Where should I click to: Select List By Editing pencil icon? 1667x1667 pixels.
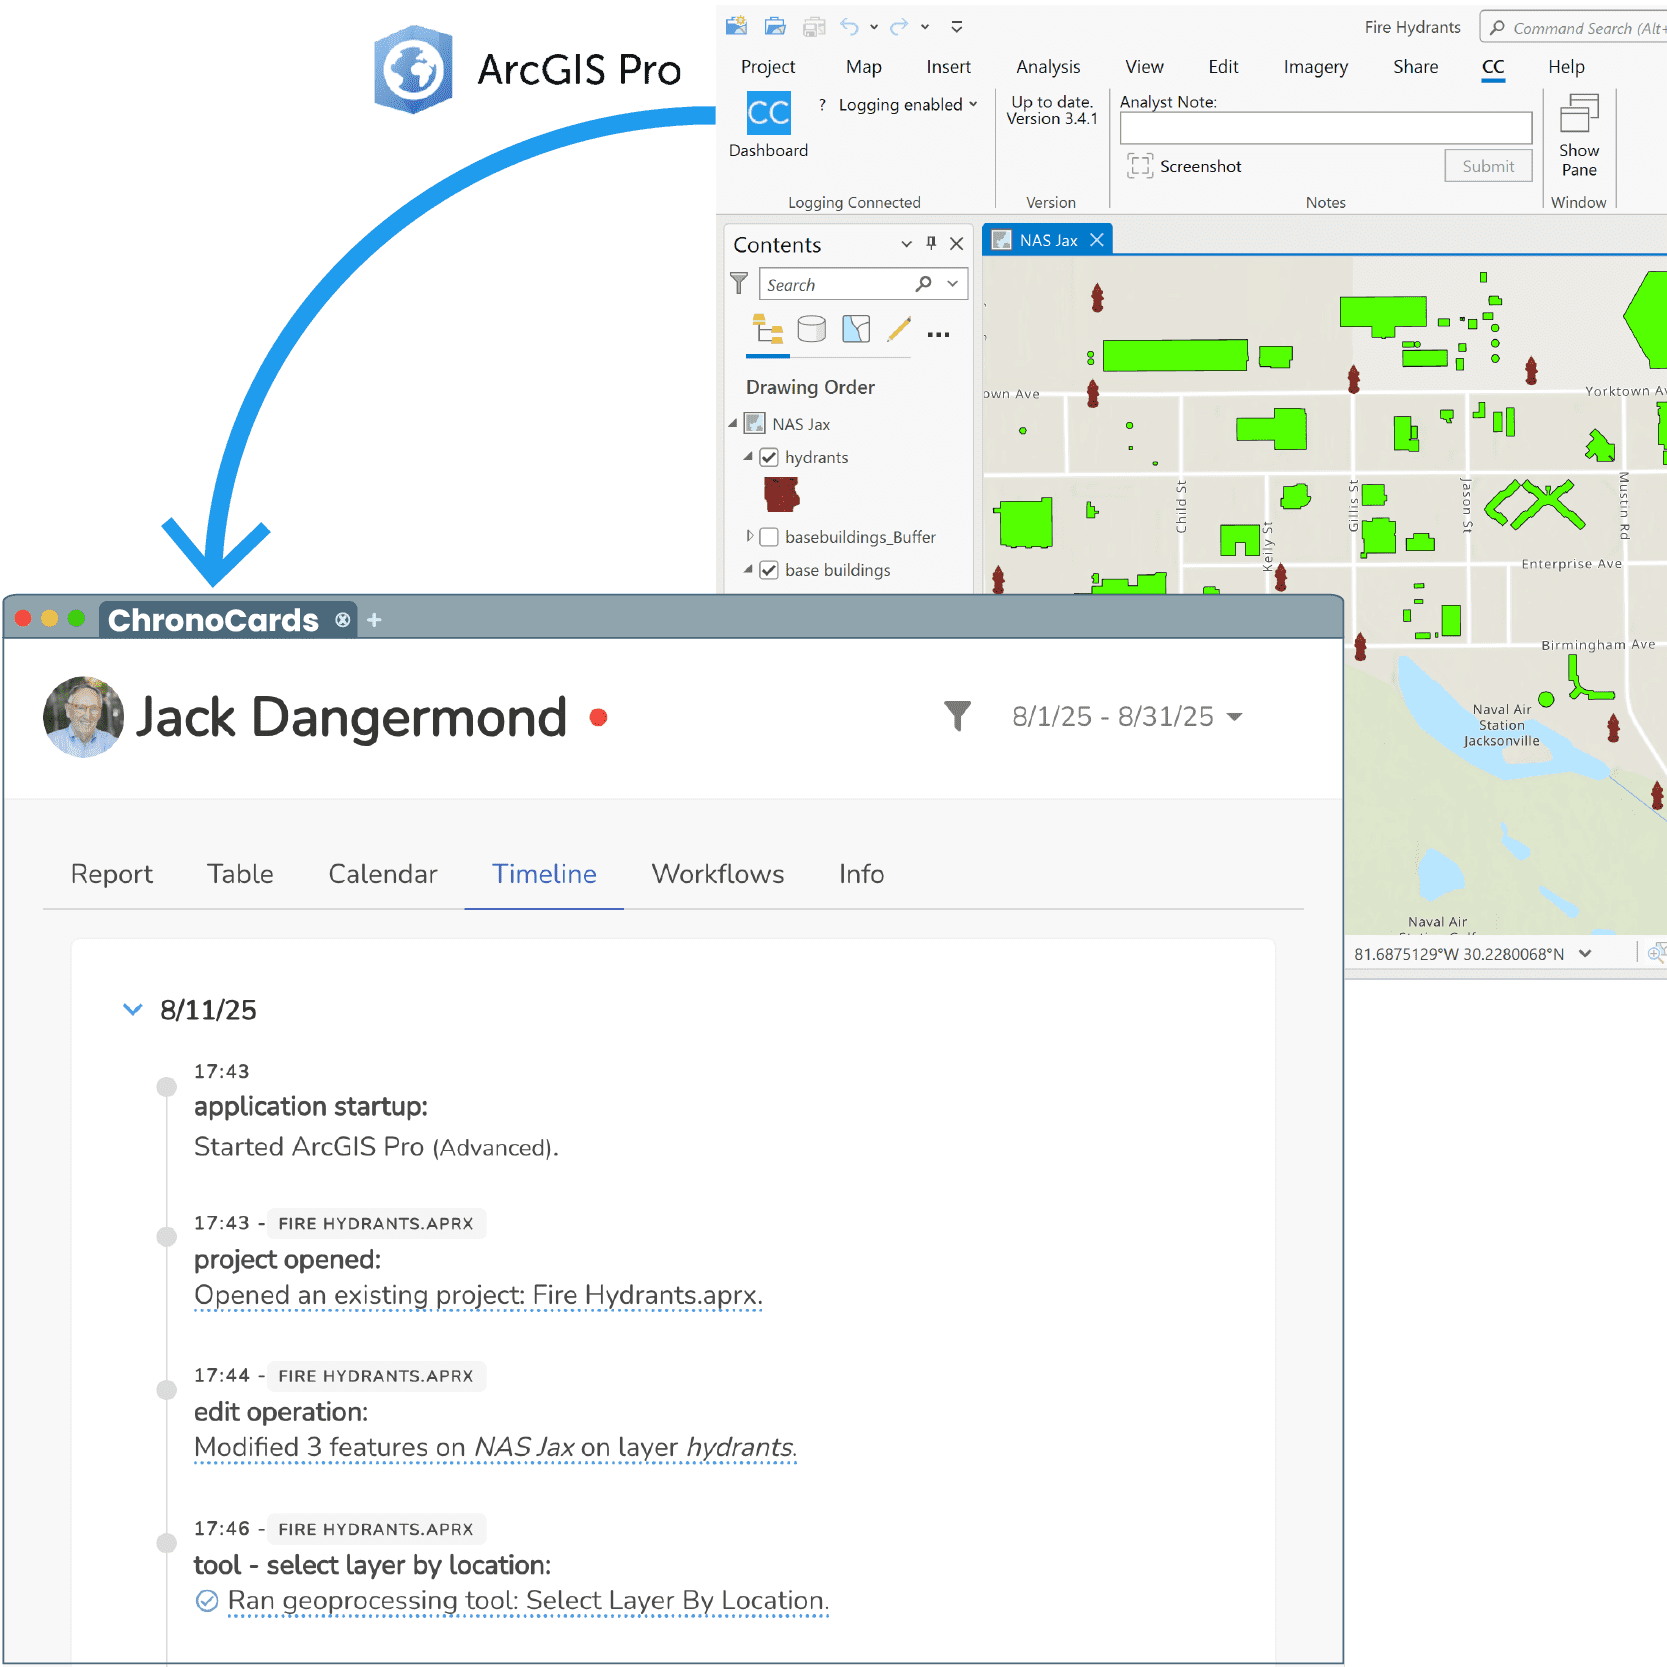tap(898, 330)
